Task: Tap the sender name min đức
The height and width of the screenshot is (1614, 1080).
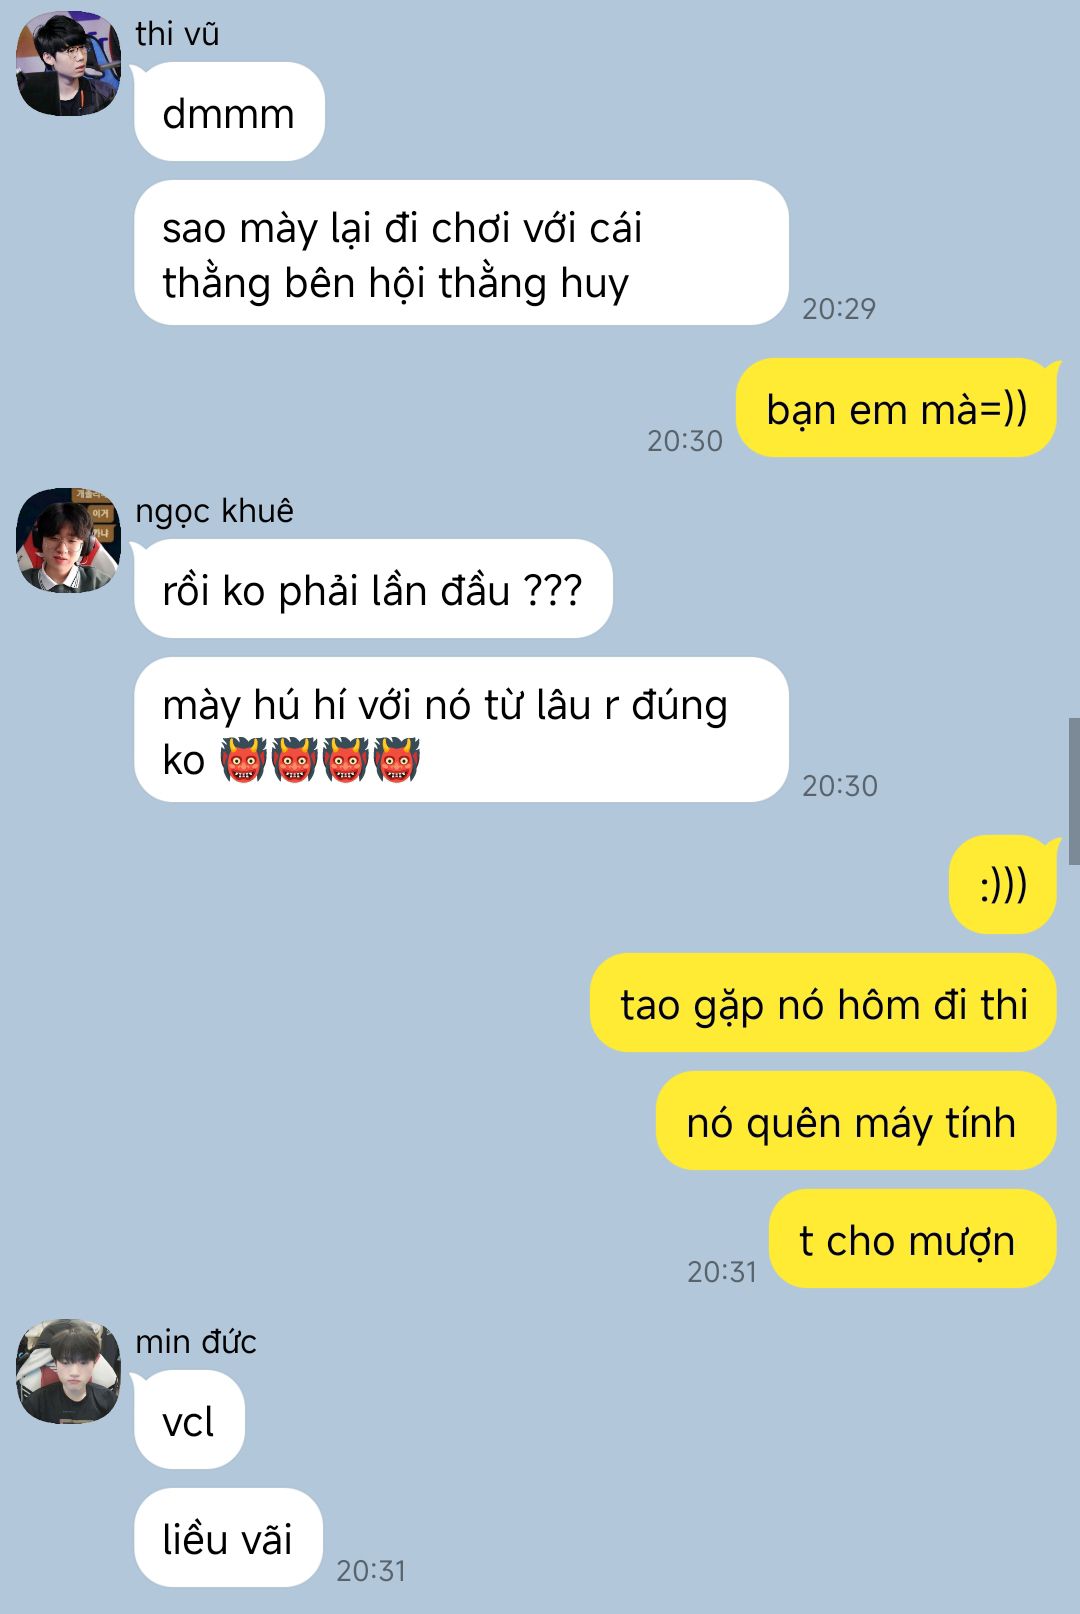Action: click(x=196, y=1341)
